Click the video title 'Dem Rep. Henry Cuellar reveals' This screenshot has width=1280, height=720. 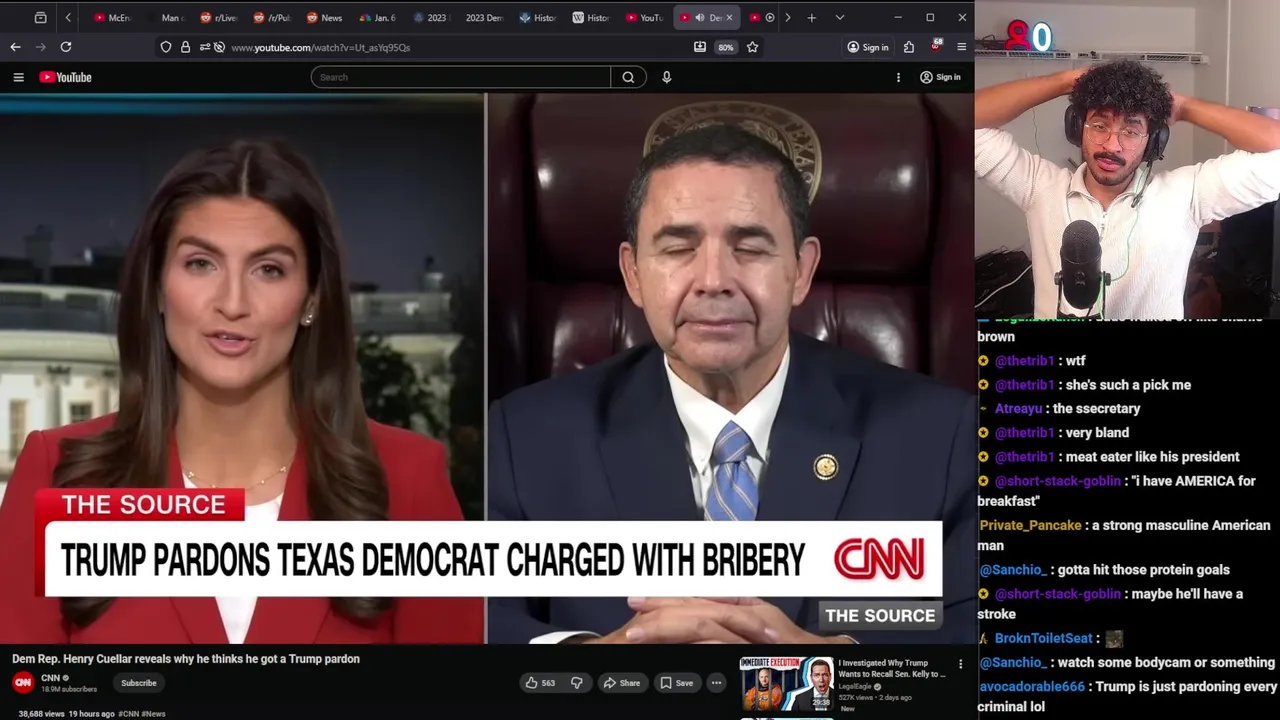click(x=186, y=659)
